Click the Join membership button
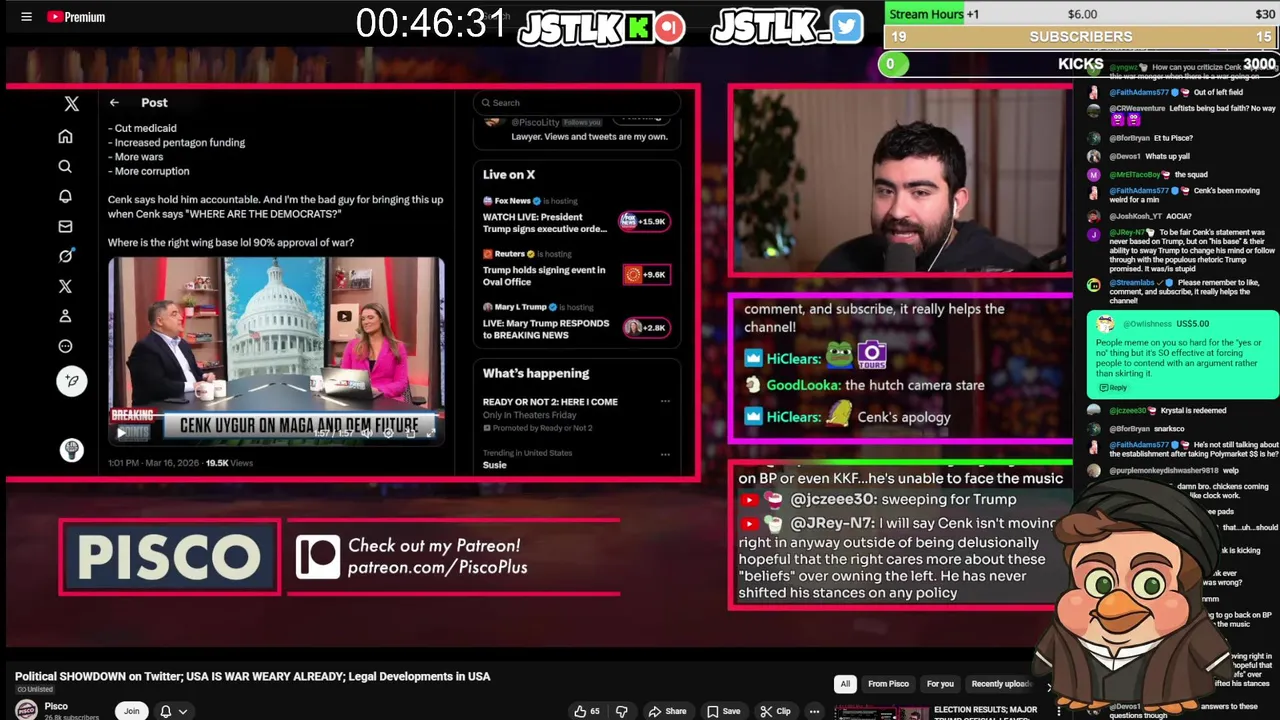1280x720 pixels. point(131,711)
